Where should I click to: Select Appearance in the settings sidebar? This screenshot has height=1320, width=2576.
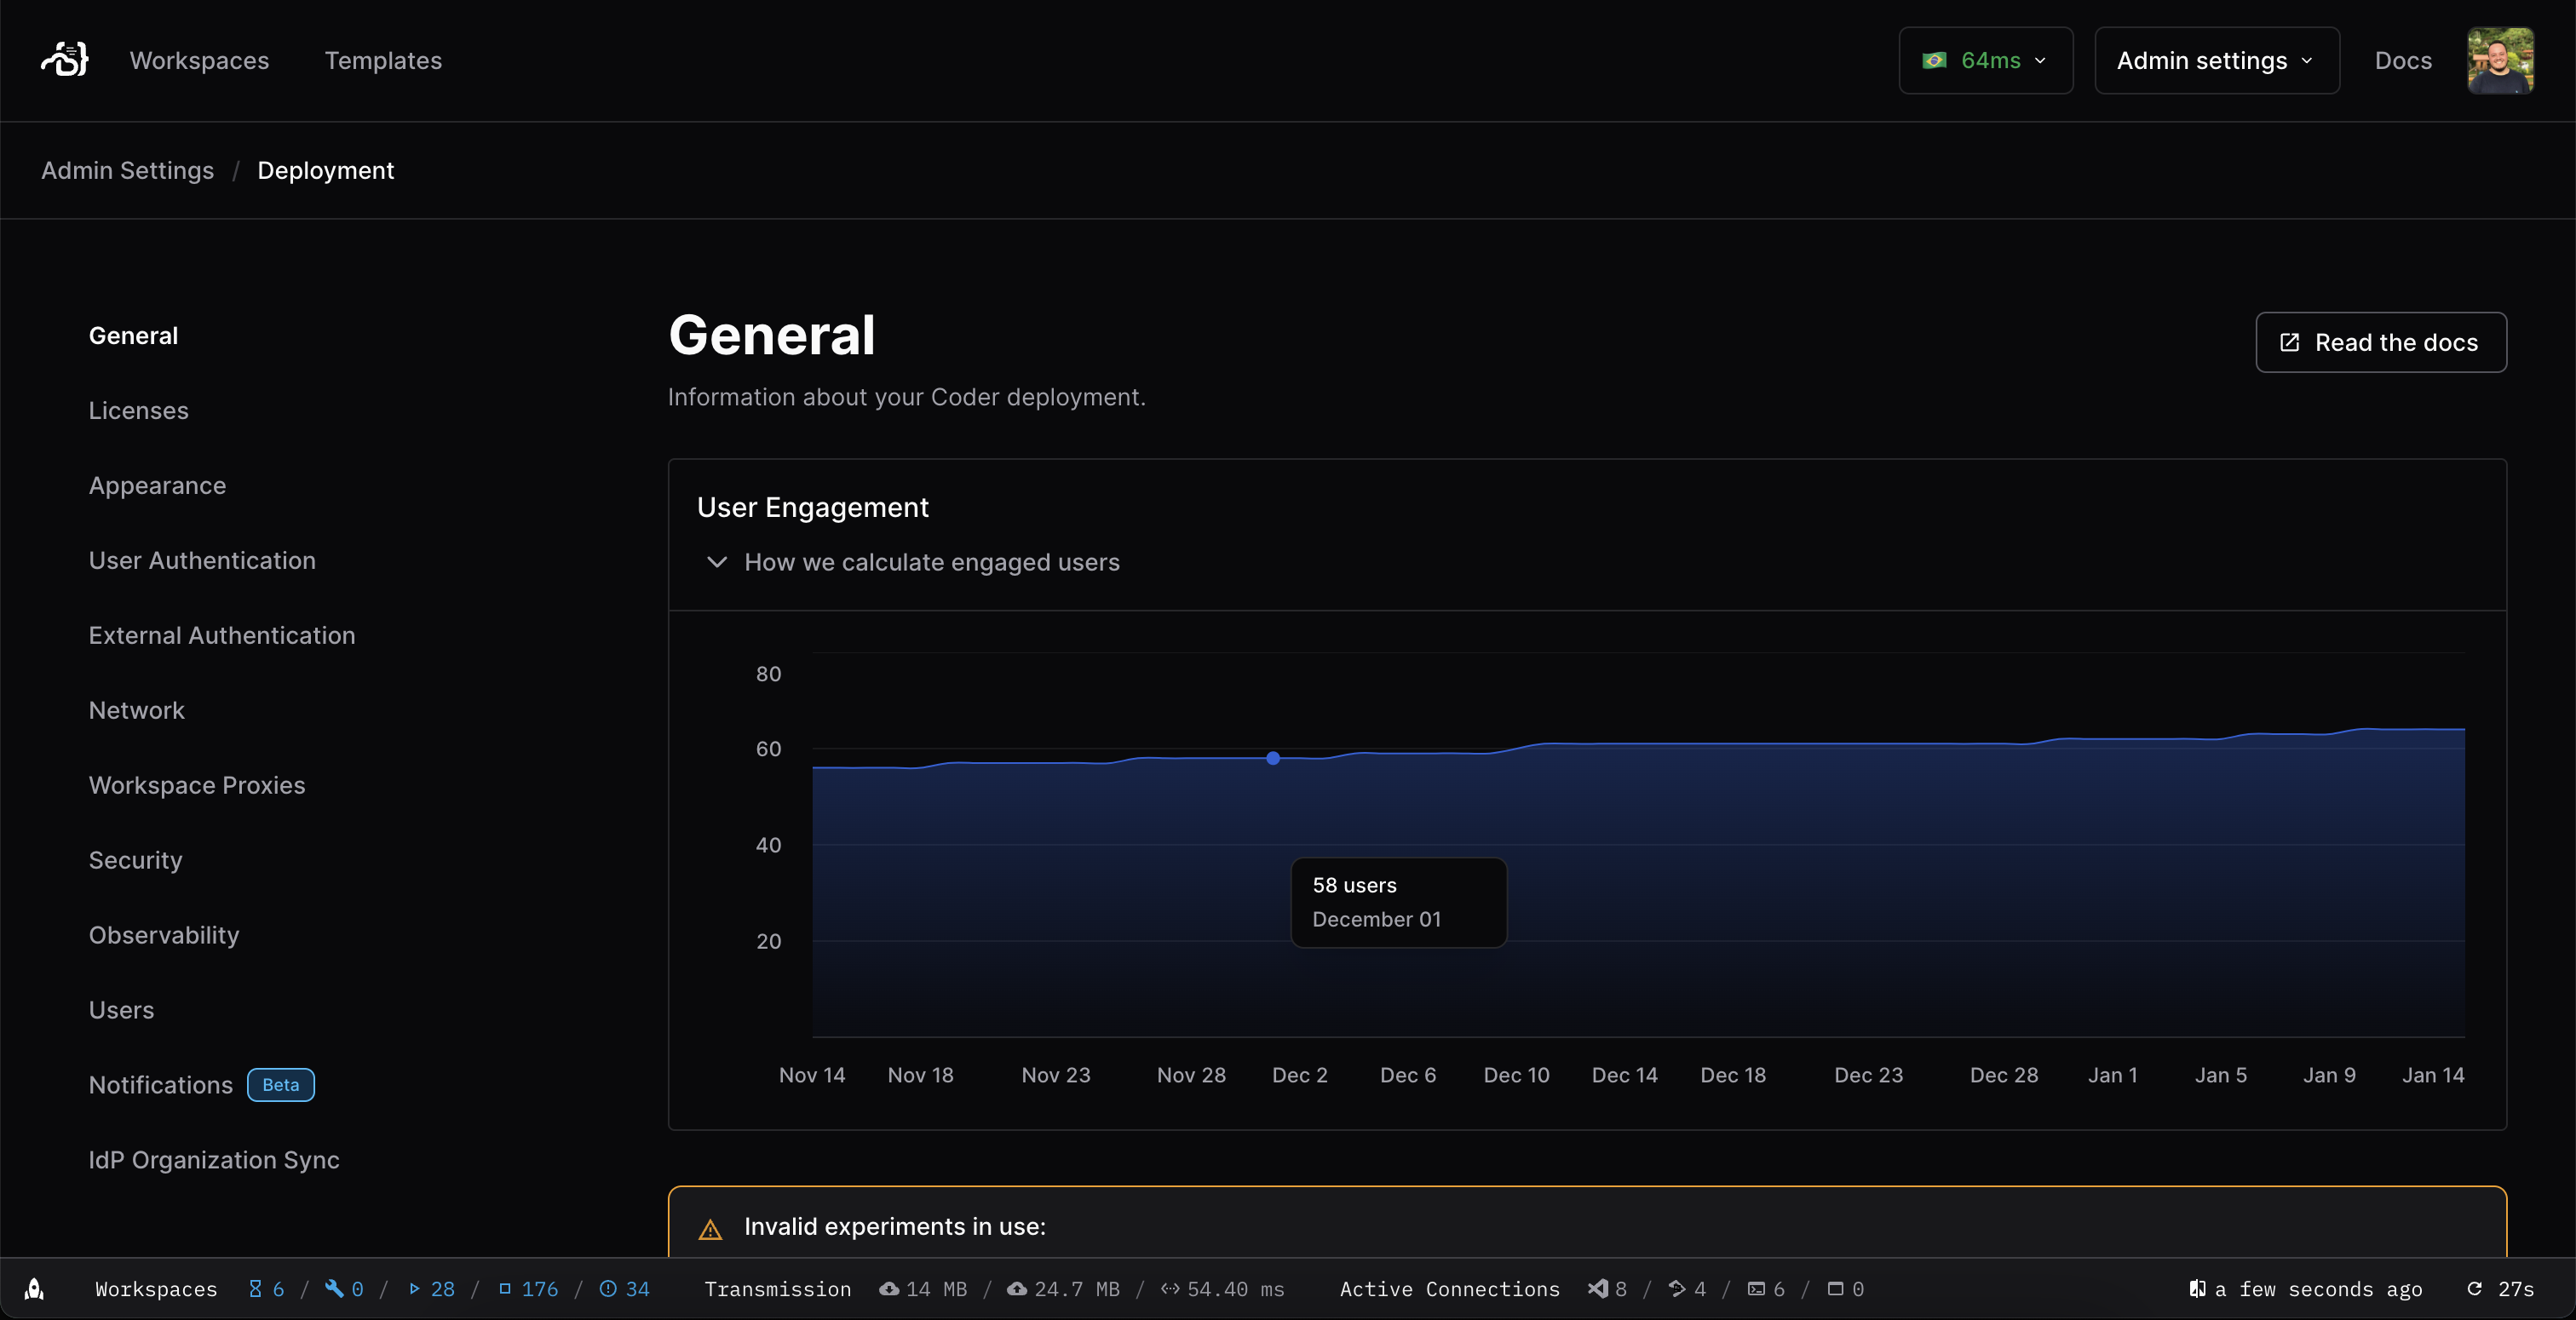click(157, 486)
